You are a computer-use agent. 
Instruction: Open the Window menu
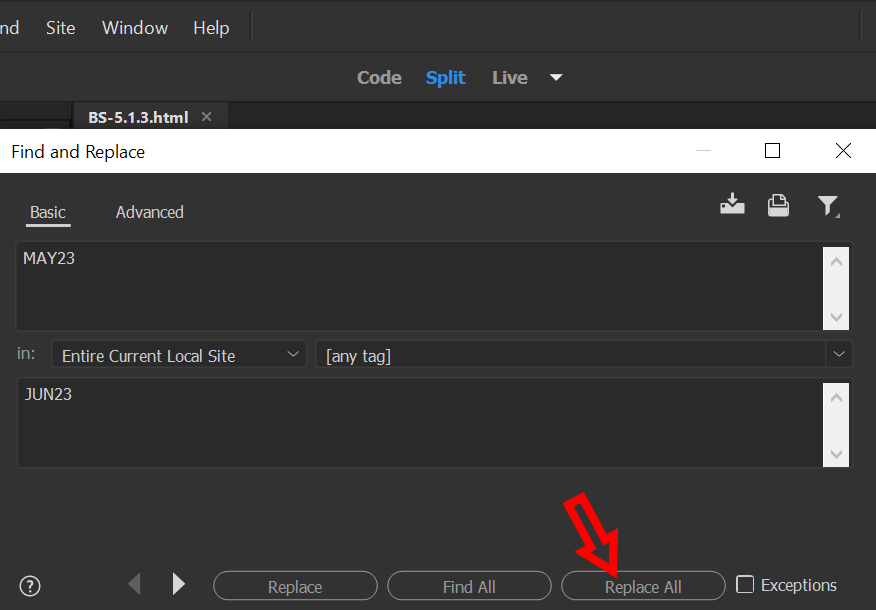tap(134, 27)
